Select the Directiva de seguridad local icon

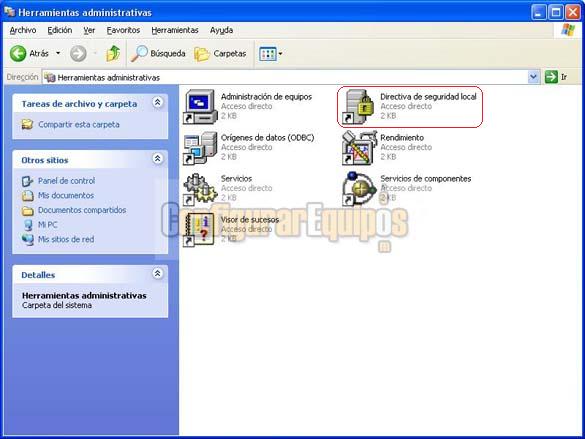click(359, 106)
